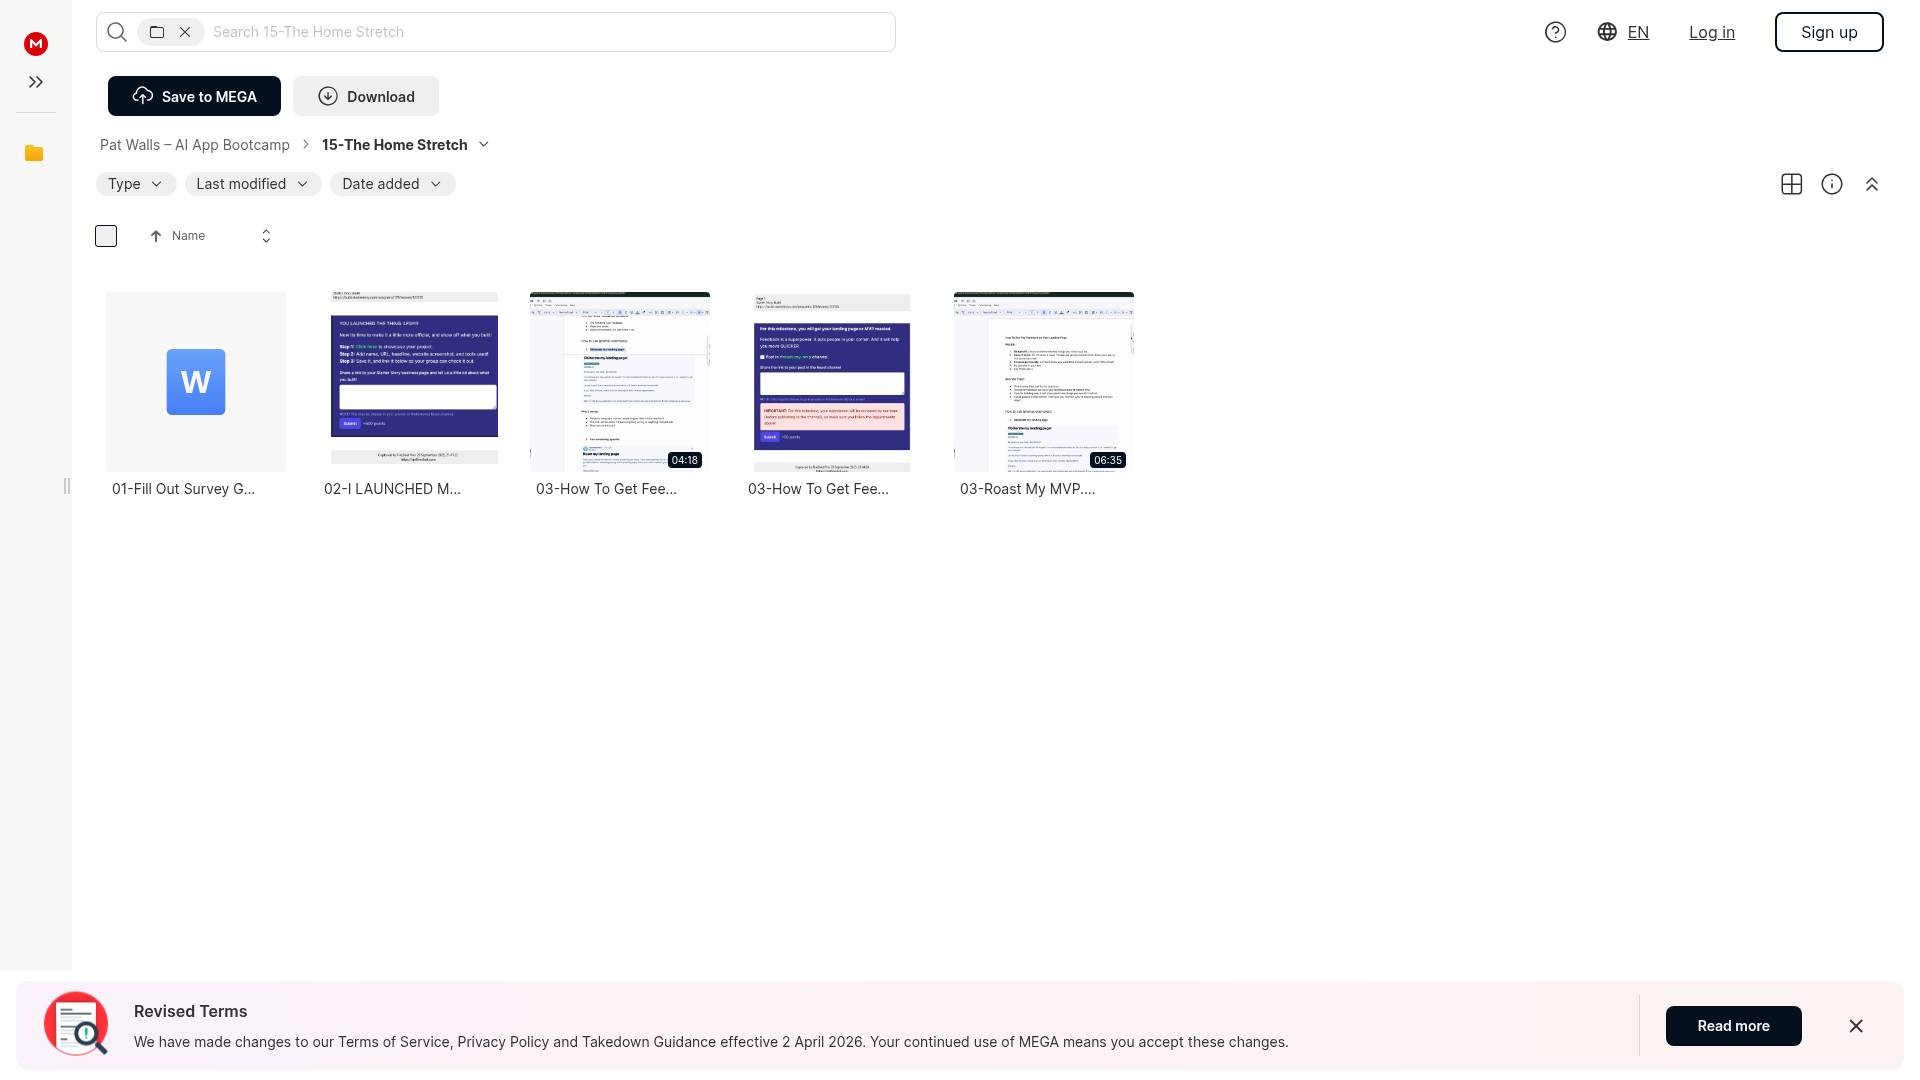Clear the folder search filter chip
This screenshot has width=1920, height=1080.
pos(185,32)
